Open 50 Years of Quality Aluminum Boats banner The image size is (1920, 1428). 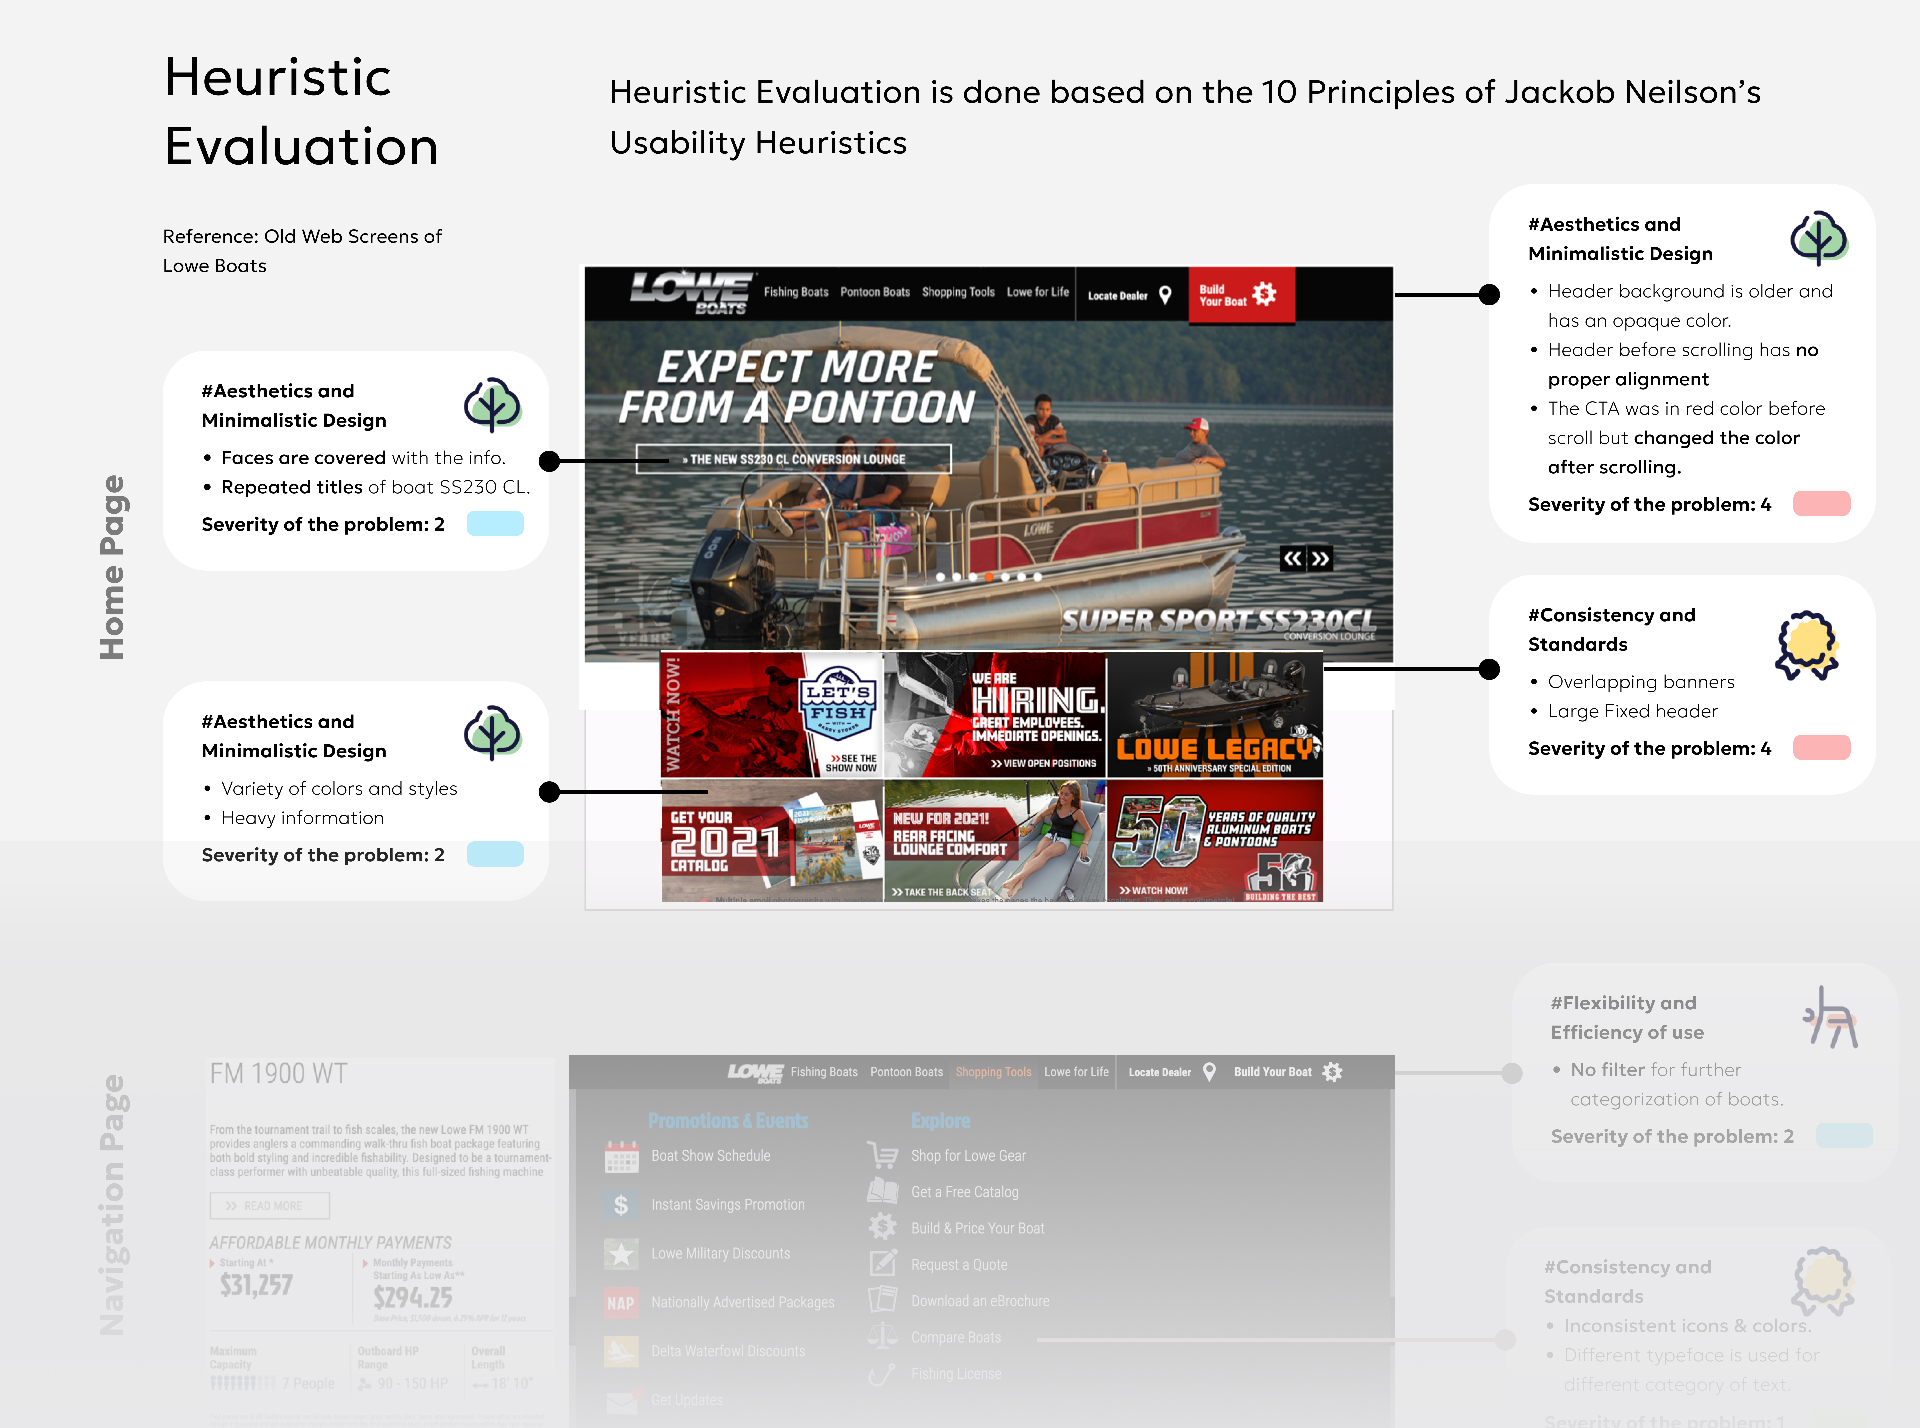pyautogui.click(x=1215, y=841)
